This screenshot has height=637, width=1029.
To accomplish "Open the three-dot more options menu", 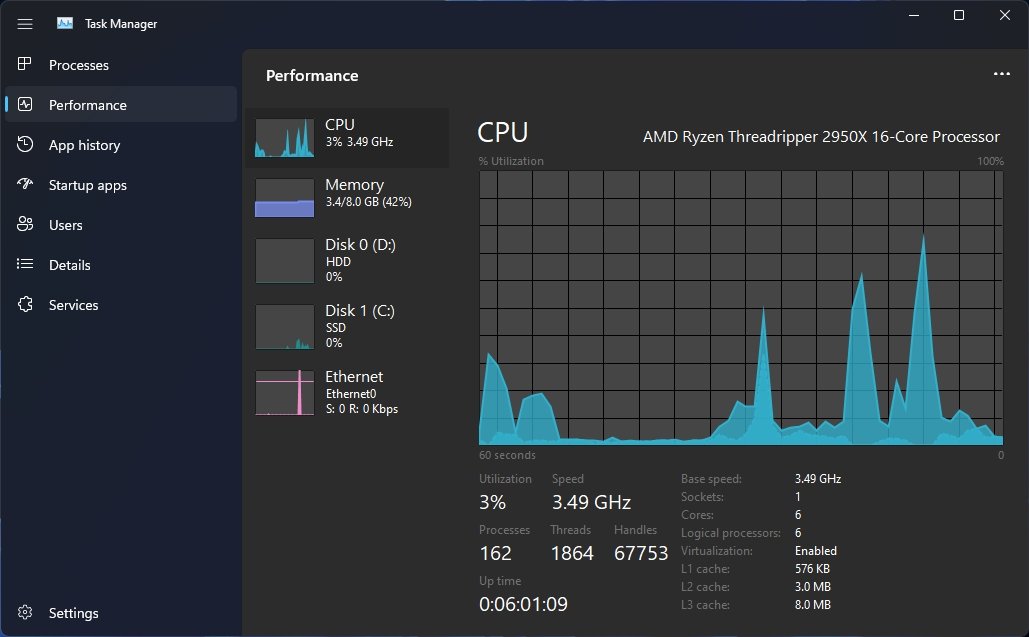I will tap(1002, 74).
